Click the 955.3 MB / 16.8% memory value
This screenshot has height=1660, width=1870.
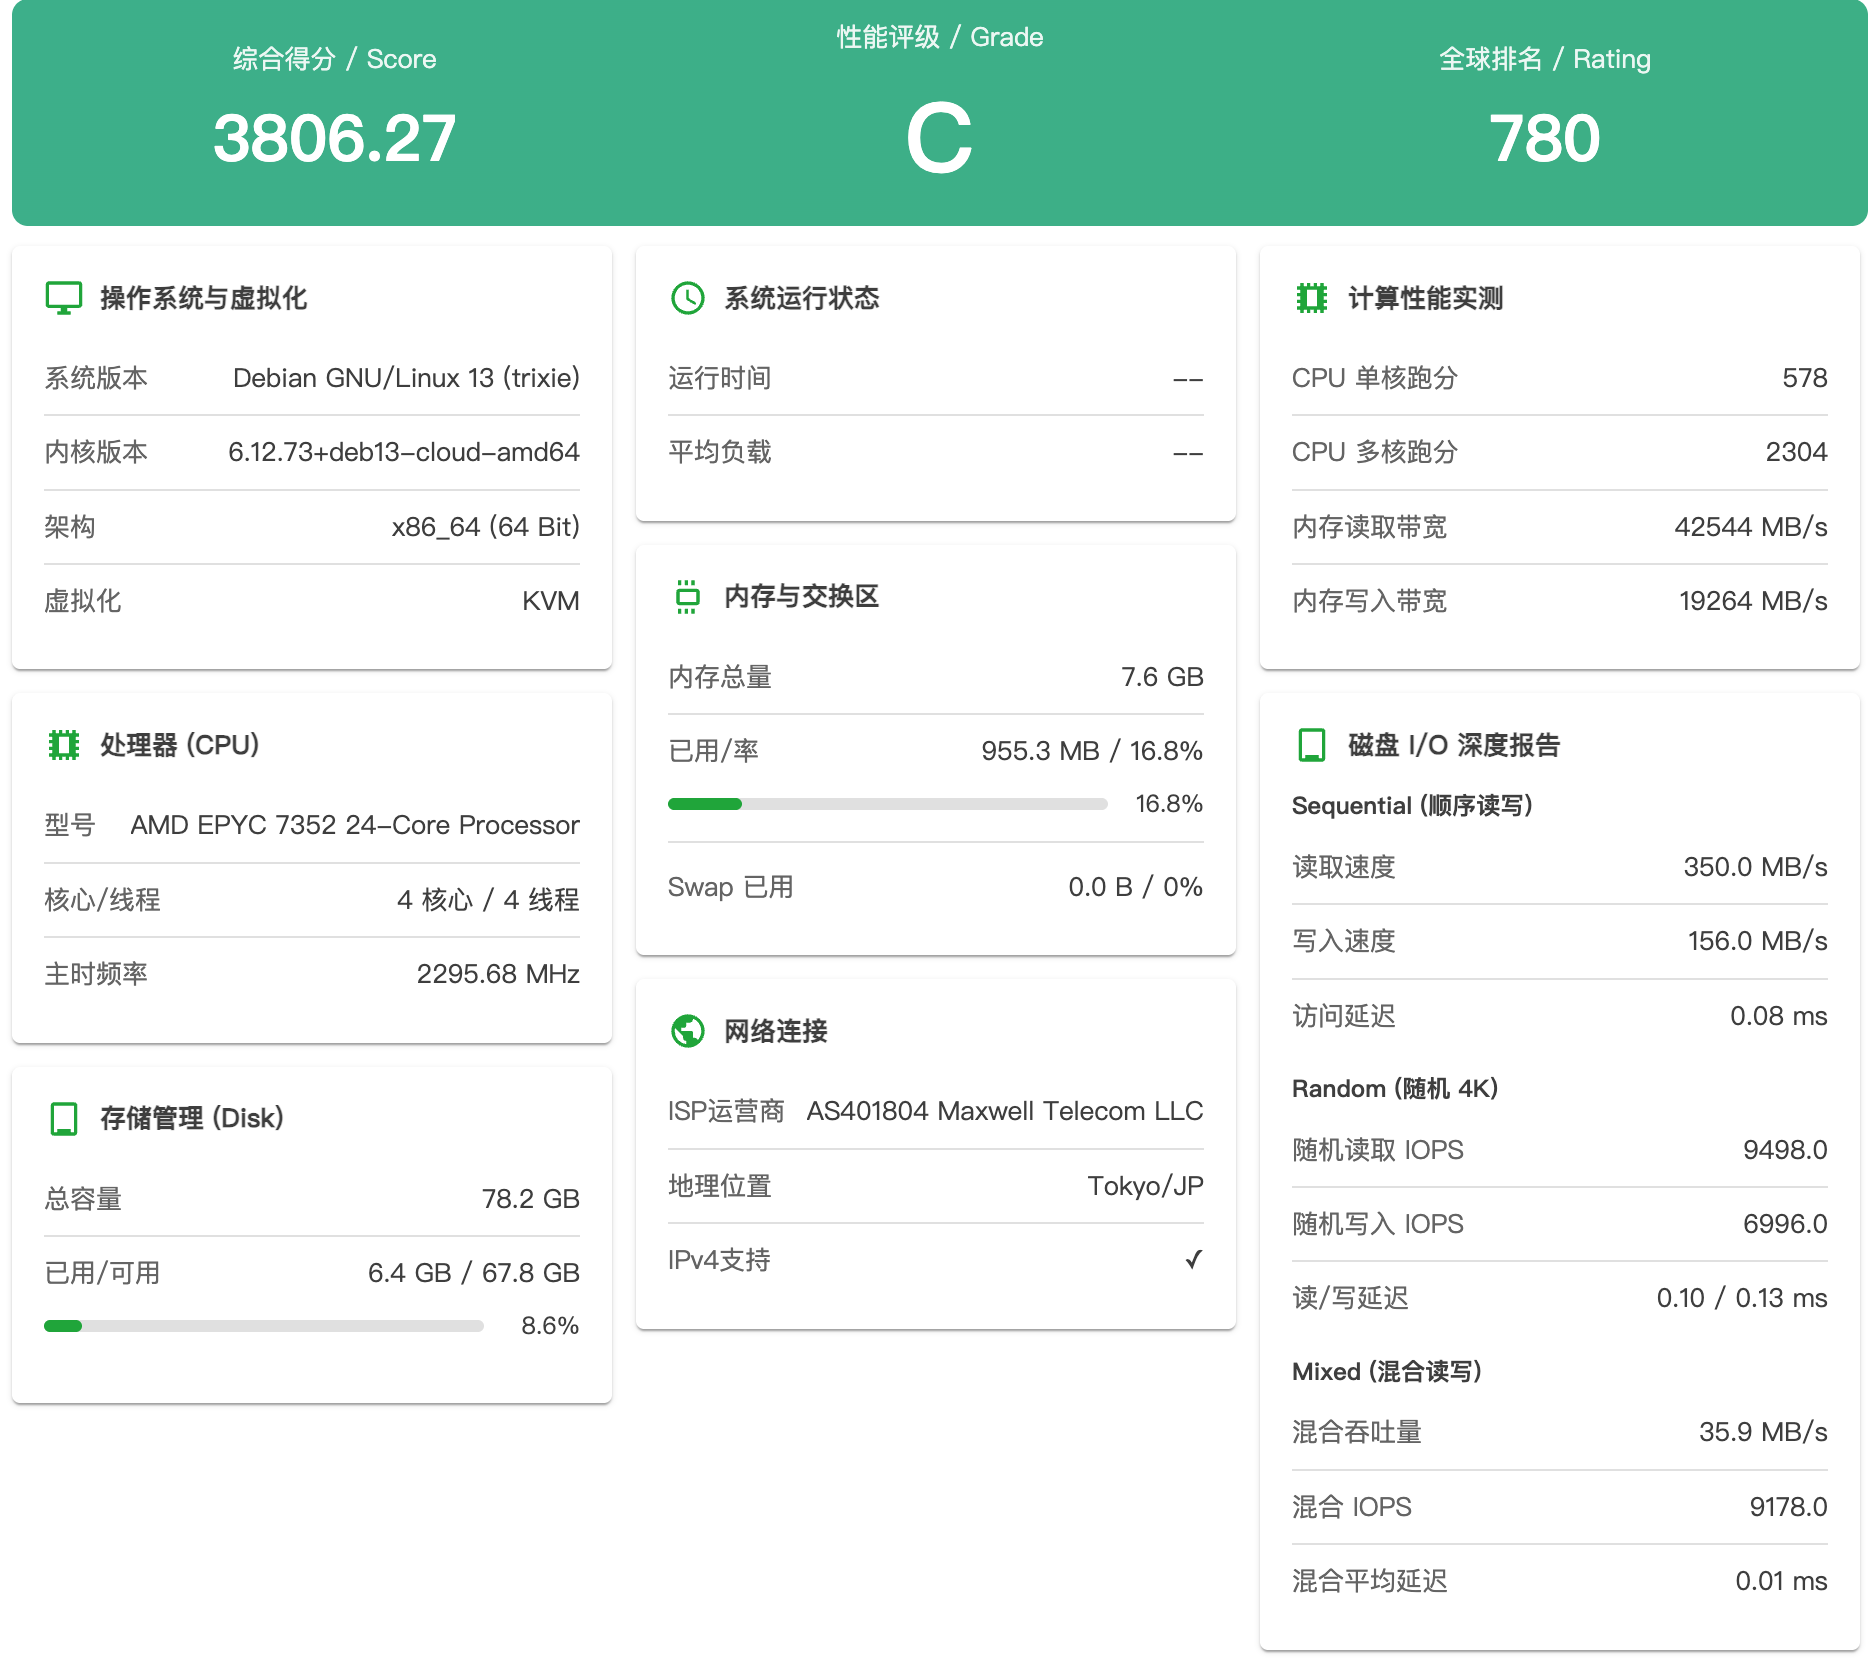click(1092, 751)
